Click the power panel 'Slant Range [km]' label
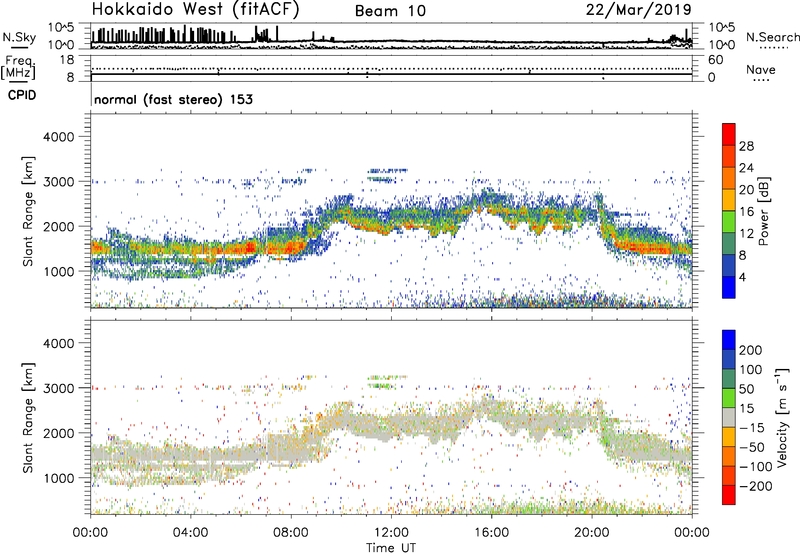The width and height of the screenshot is (800, 554). pyautogui.click(x=28, y=211)
